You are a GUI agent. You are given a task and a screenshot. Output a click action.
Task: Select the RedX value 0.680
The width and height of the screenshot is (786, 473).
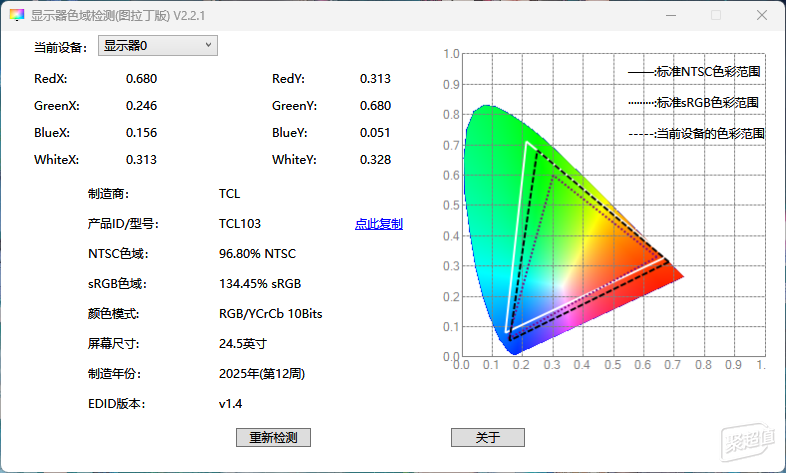click(x=141, y=79)
